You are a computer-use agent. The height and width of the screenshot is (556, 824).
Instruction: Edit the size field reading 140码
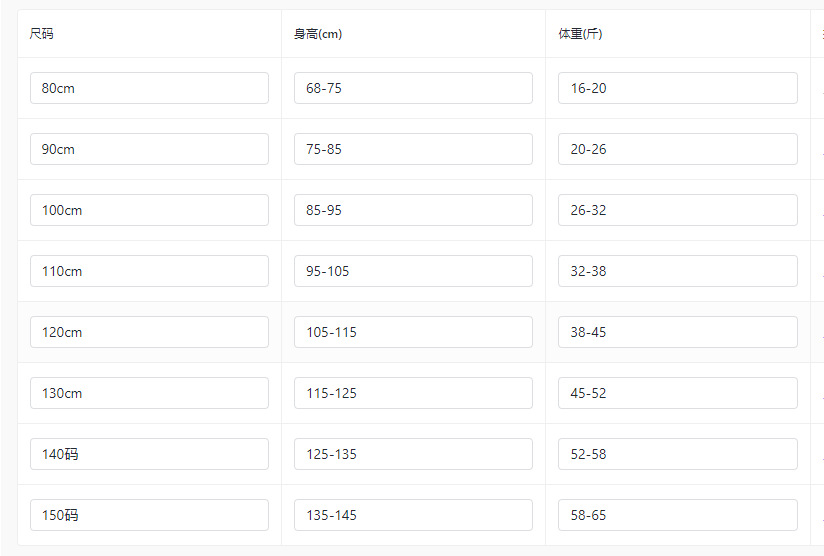(x=149, y=454)
